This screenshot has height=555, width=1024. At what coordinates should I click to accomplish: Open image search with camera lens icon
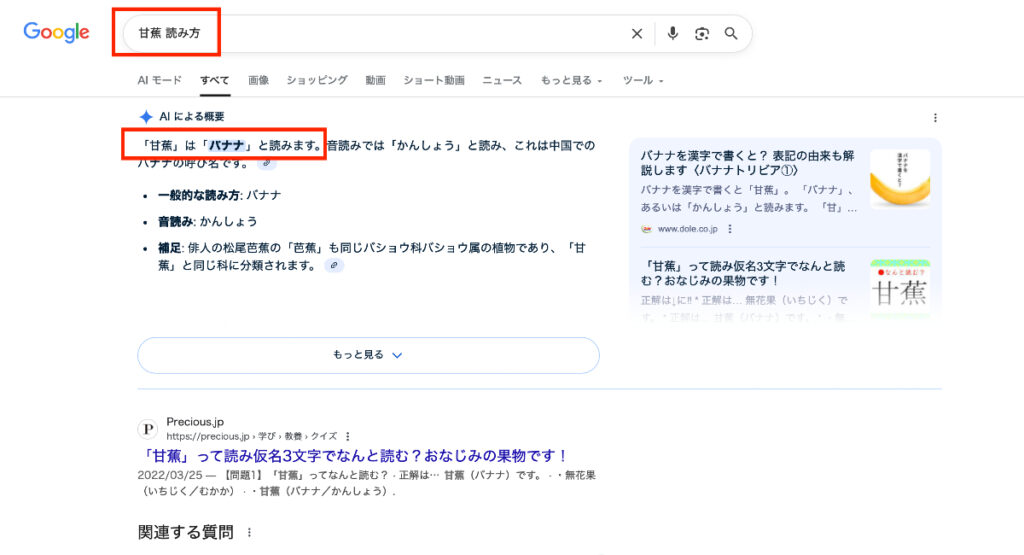(702, 33)
